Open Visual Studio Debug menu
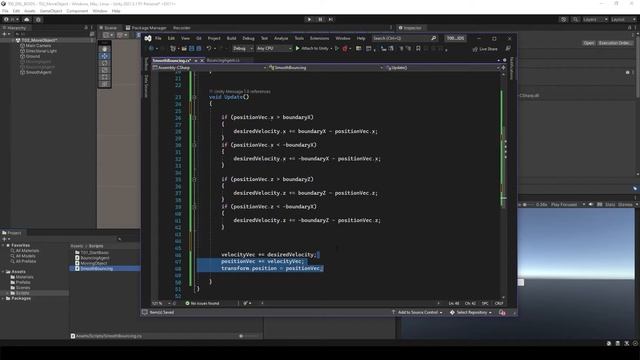 tap(248, 38)
